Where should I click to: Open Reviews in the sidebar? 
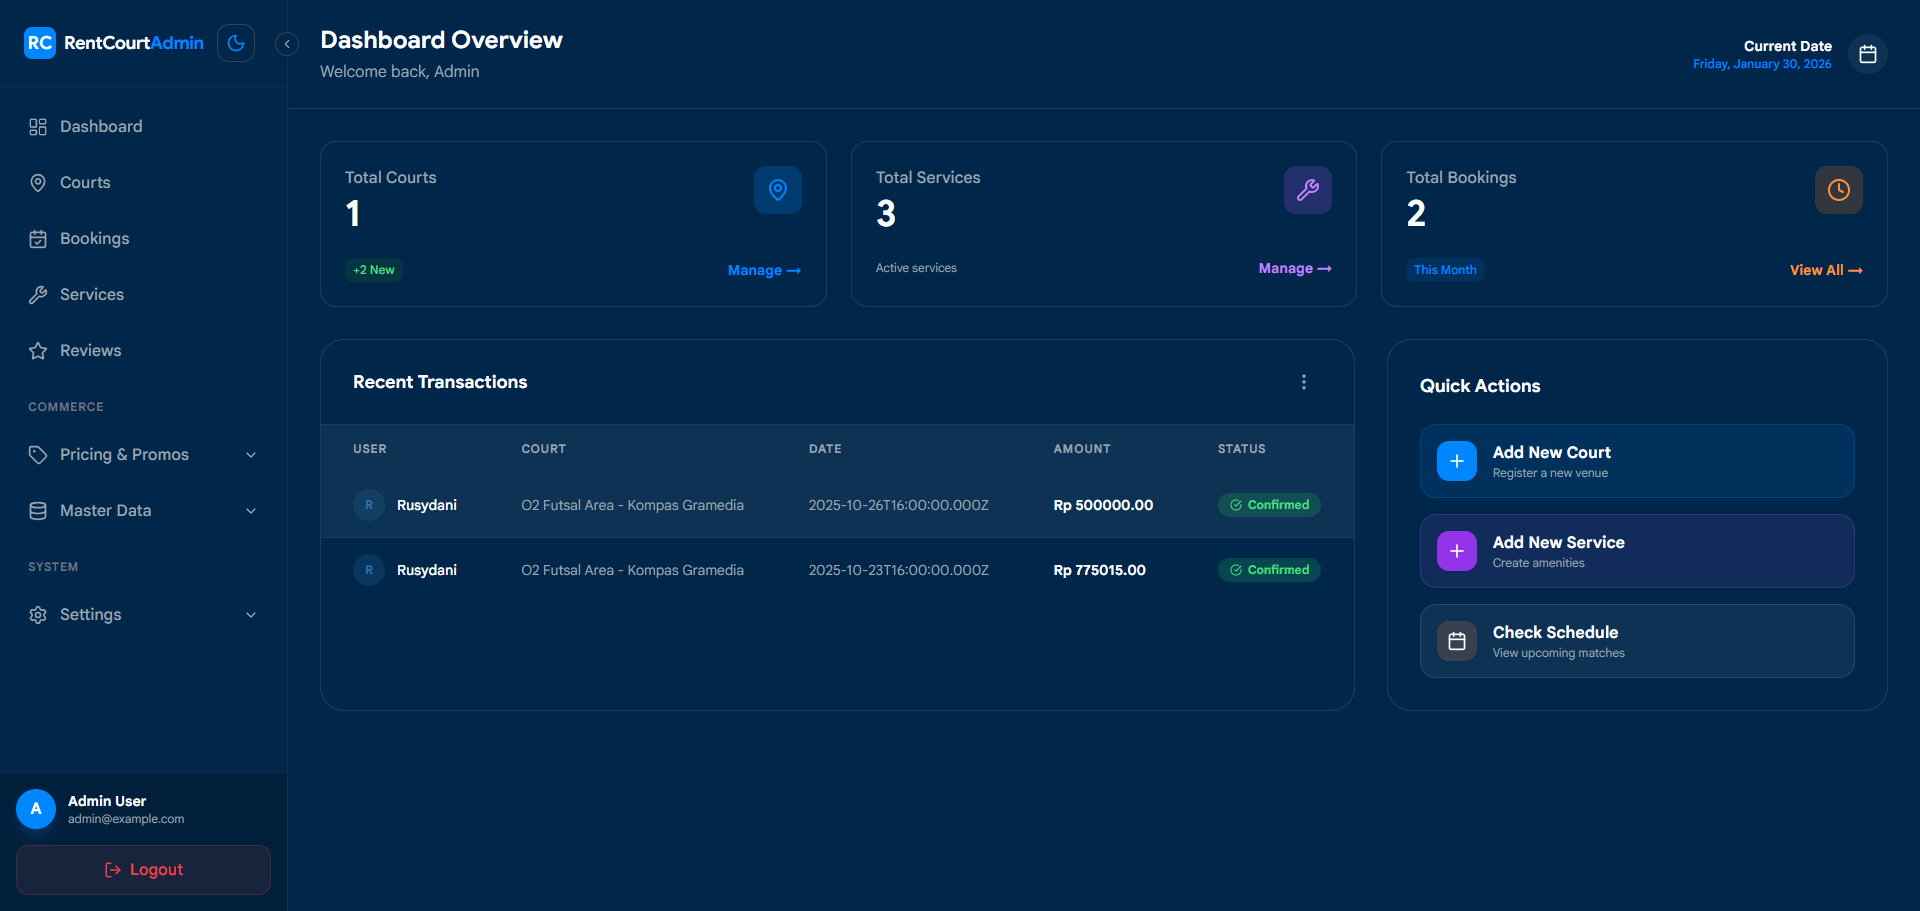pos(90,351)
